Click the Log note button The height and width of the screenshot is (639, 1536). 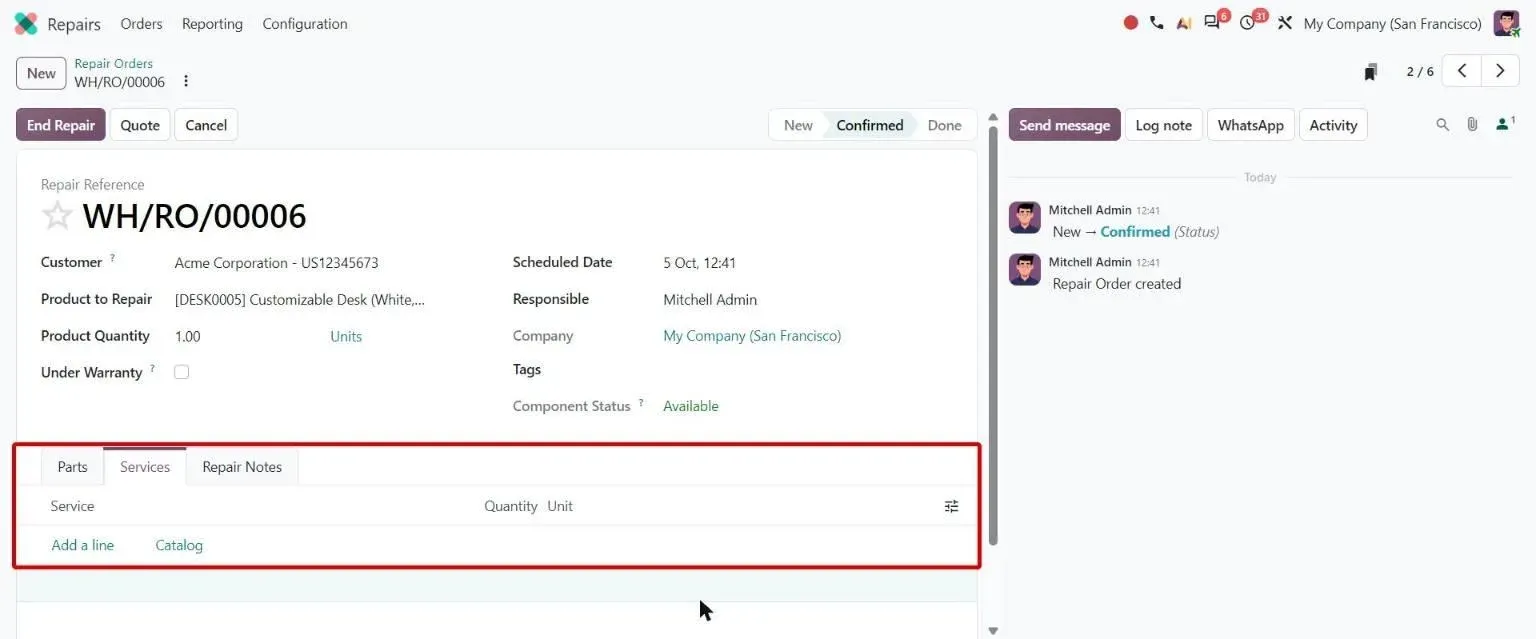(x=1164, y=125)
